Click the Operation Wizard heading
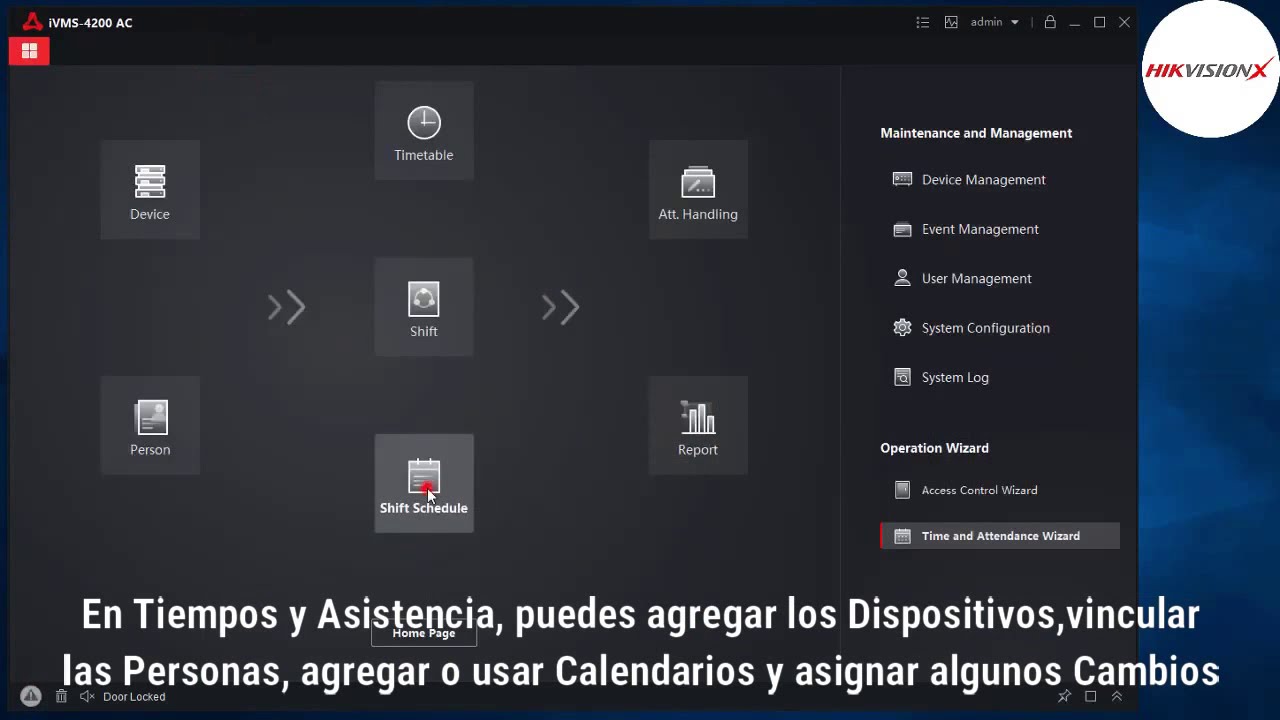Viewport: 1280px width, 720px height. 934,448
